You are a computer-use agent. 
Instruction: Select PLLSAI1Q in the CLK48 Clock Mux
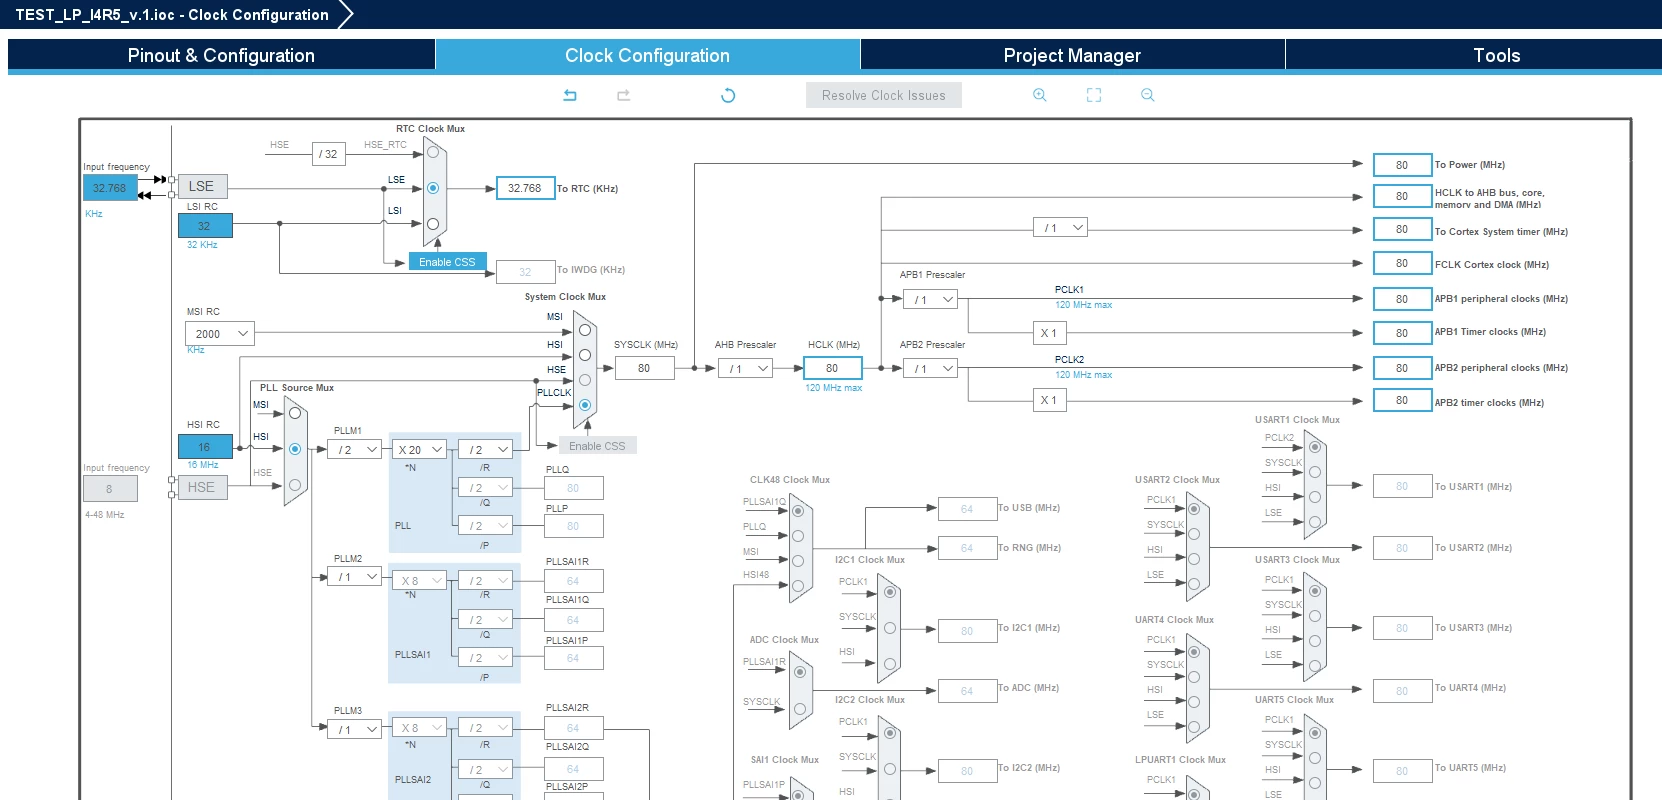[798, 511]
